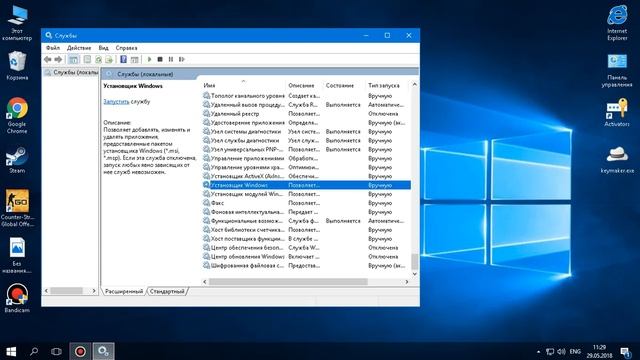640x360 pixels.
Task: Select Управление приложениями service
Action: pos(306,158)
